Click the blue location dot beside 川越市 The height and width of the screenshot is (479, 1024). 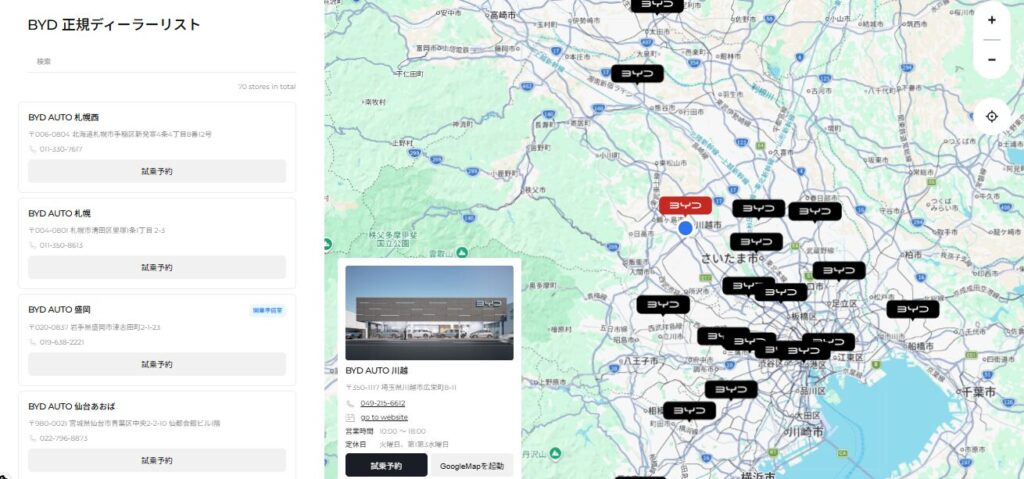685,228
